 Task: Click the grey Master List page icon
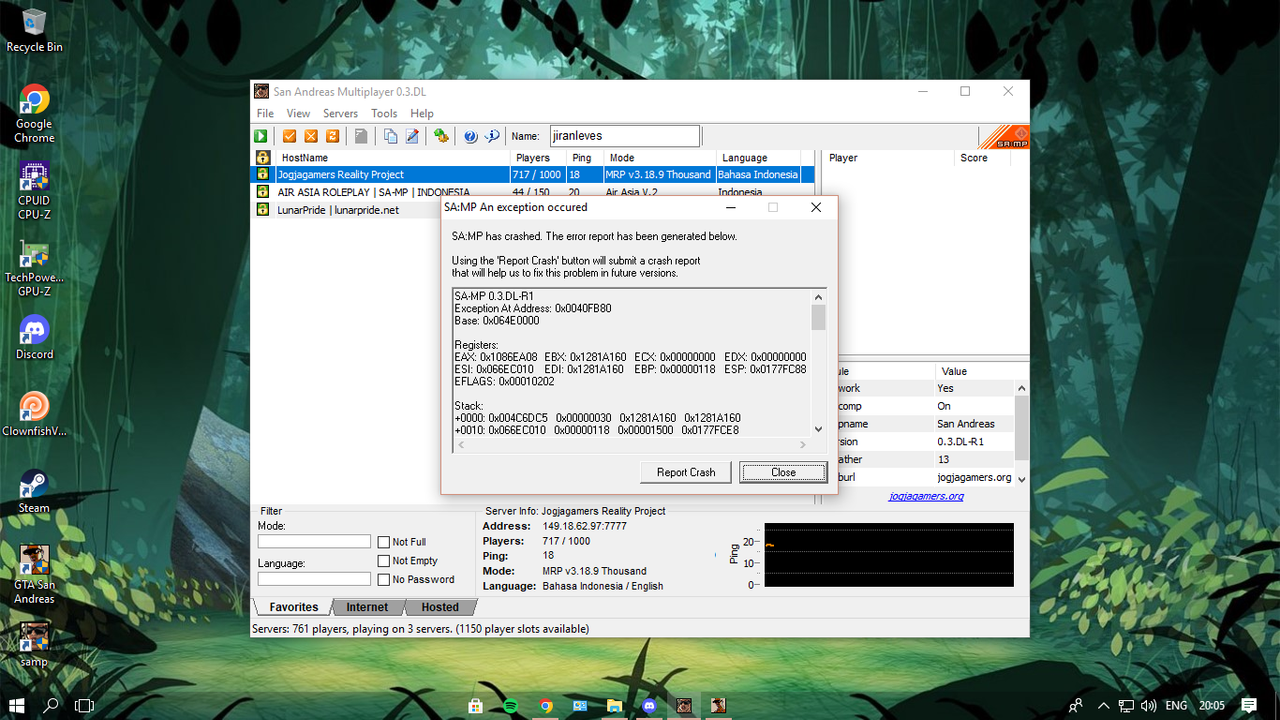coord(361,136)
